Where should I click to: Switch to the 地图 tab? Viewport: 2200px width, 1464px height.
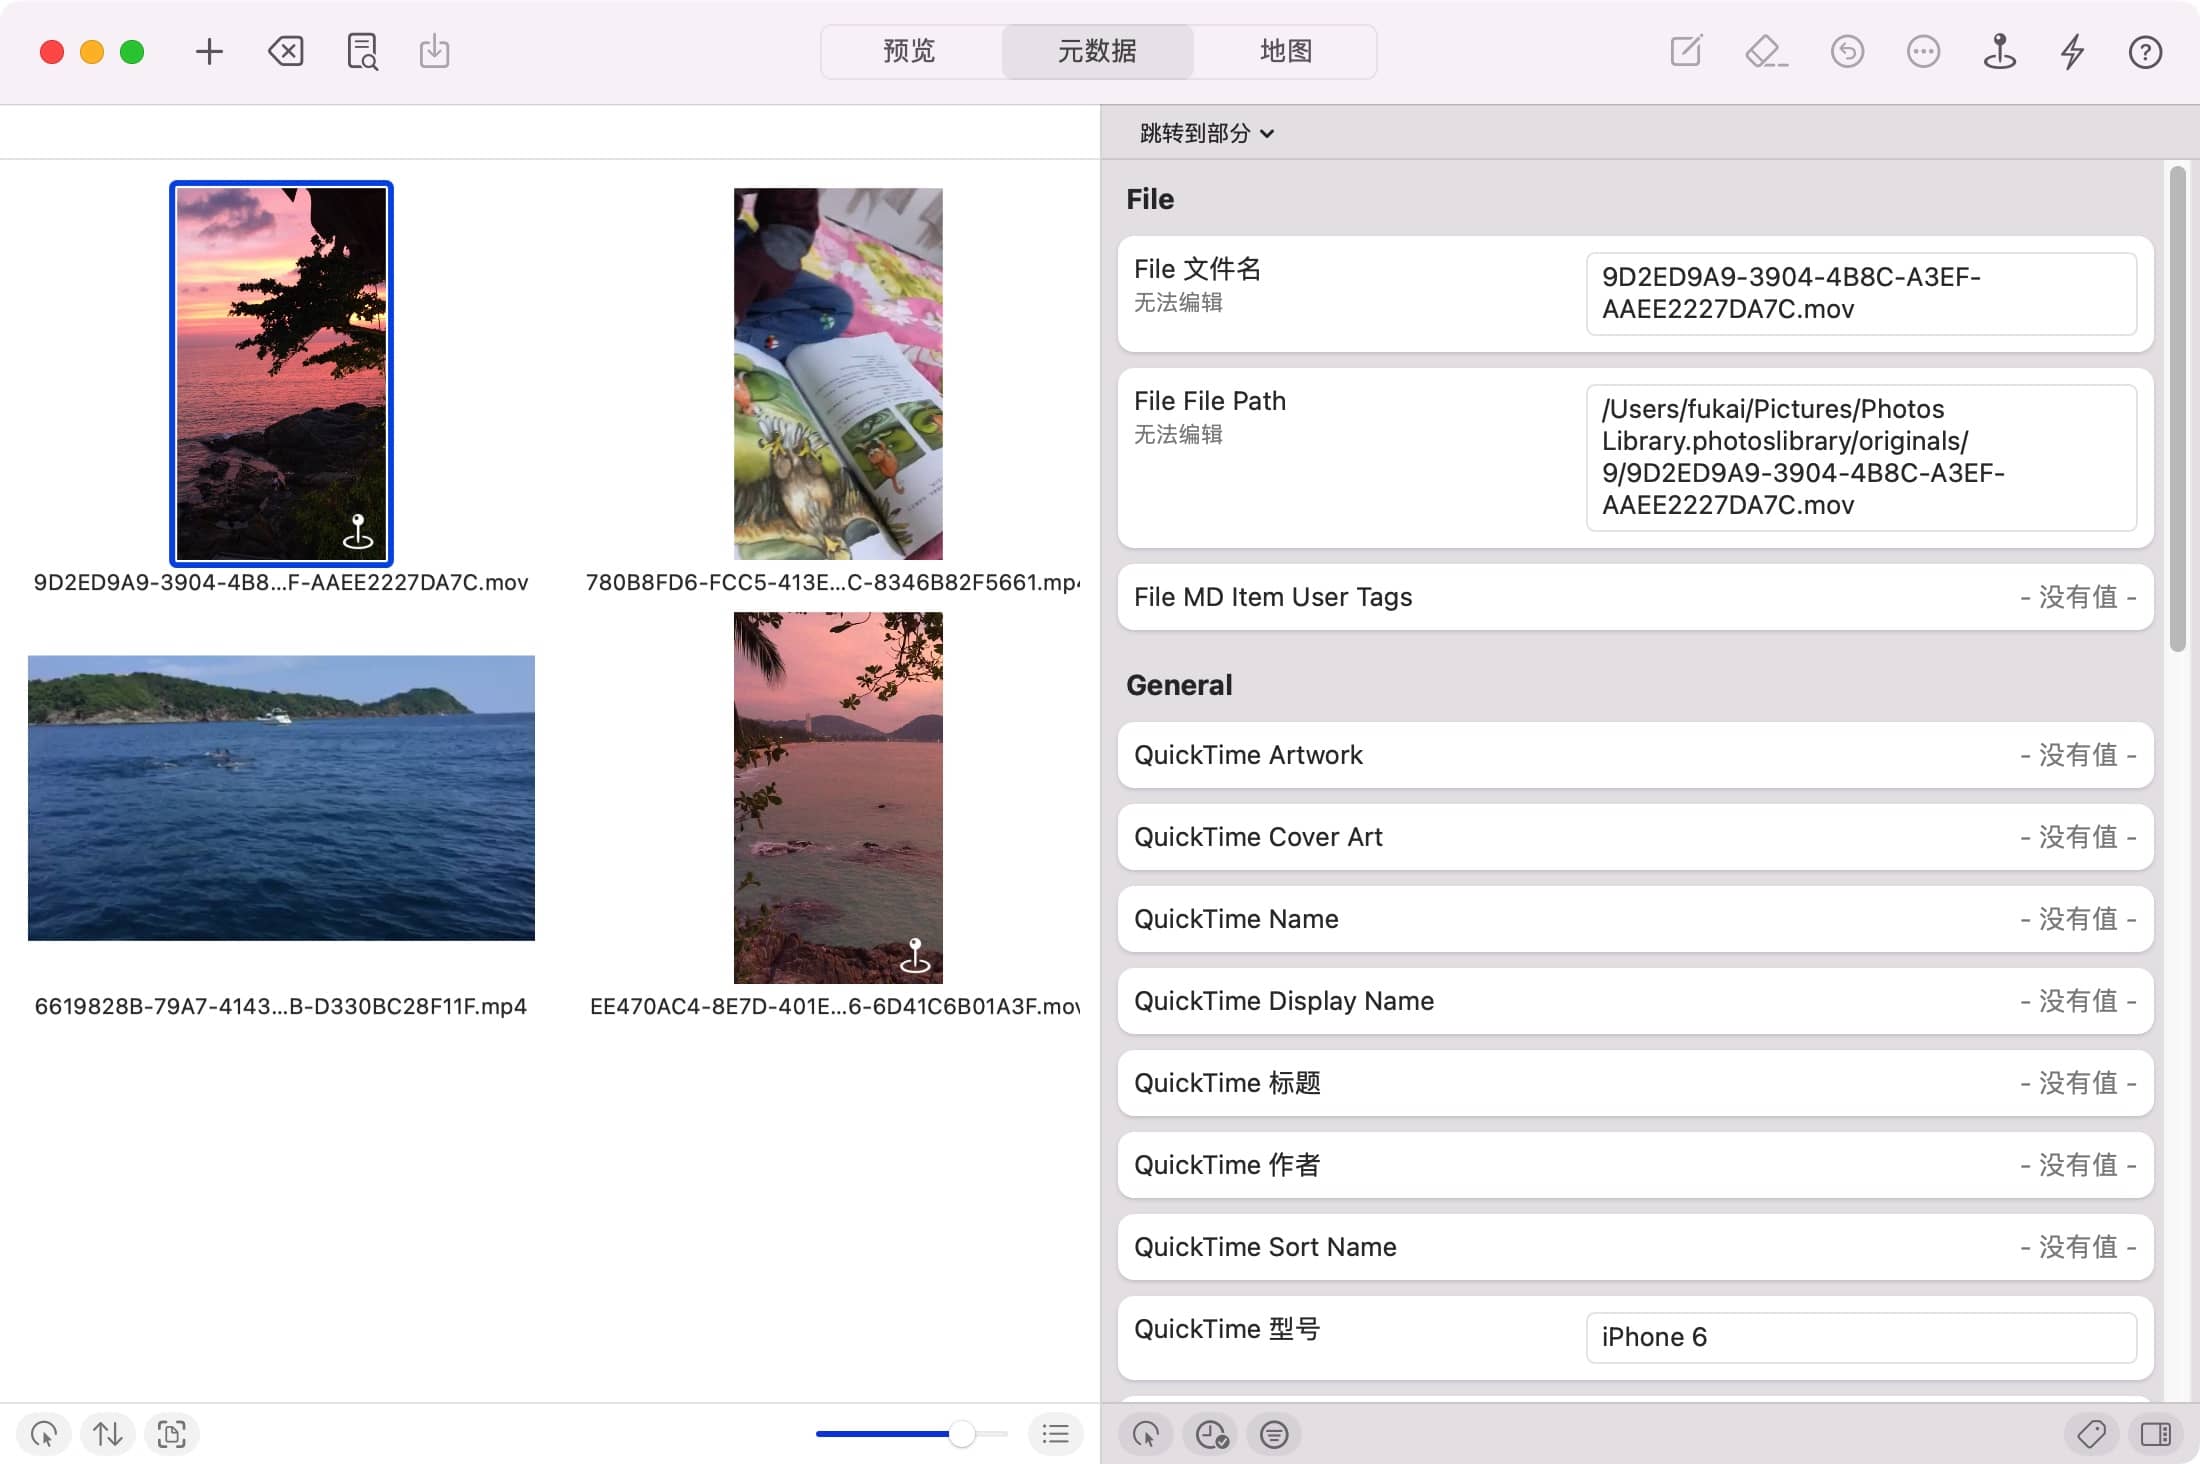[1286, 51]
